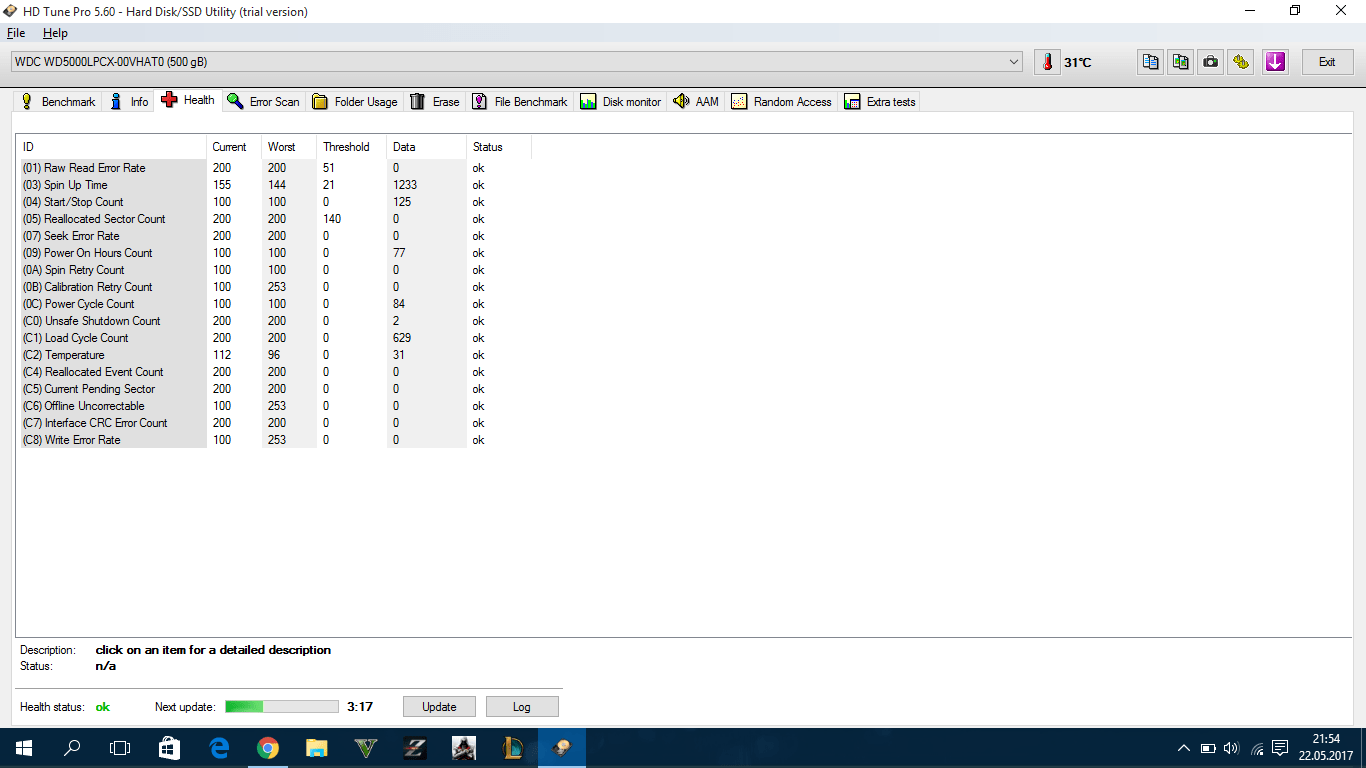Screen dimensions: 1366x768
Task: Copy screenshot to clipboard icon
Action: [x=1181, y=62]
